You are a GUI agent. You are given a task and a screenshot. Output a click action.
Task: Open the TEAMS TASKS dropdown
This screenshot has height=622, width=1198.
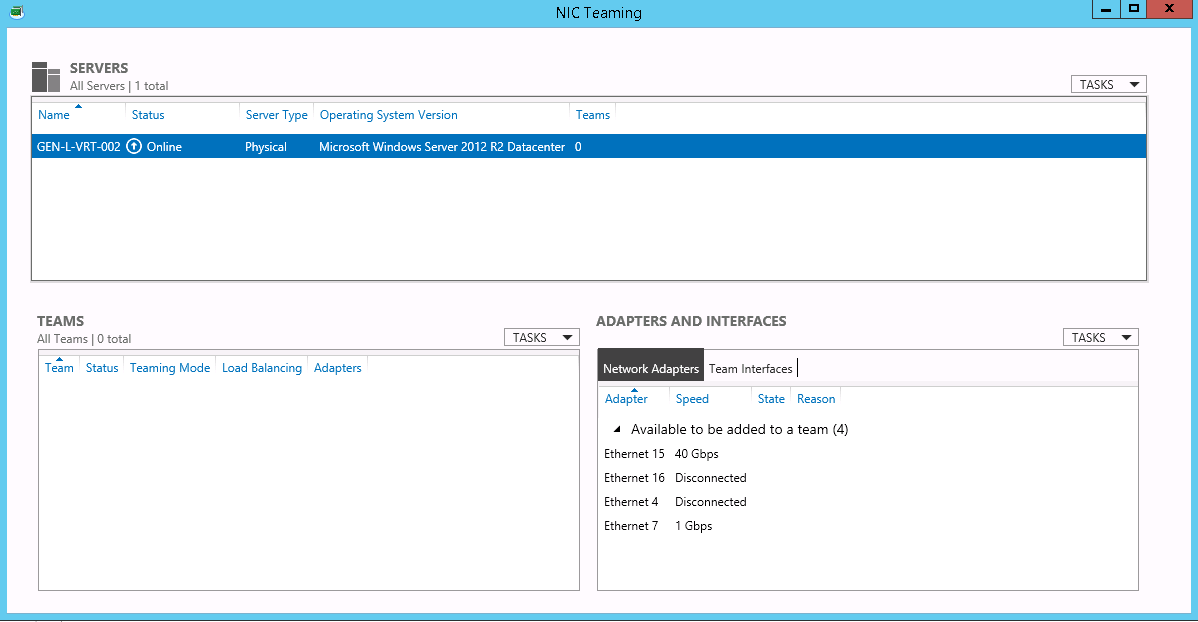[x=541, y=337]
